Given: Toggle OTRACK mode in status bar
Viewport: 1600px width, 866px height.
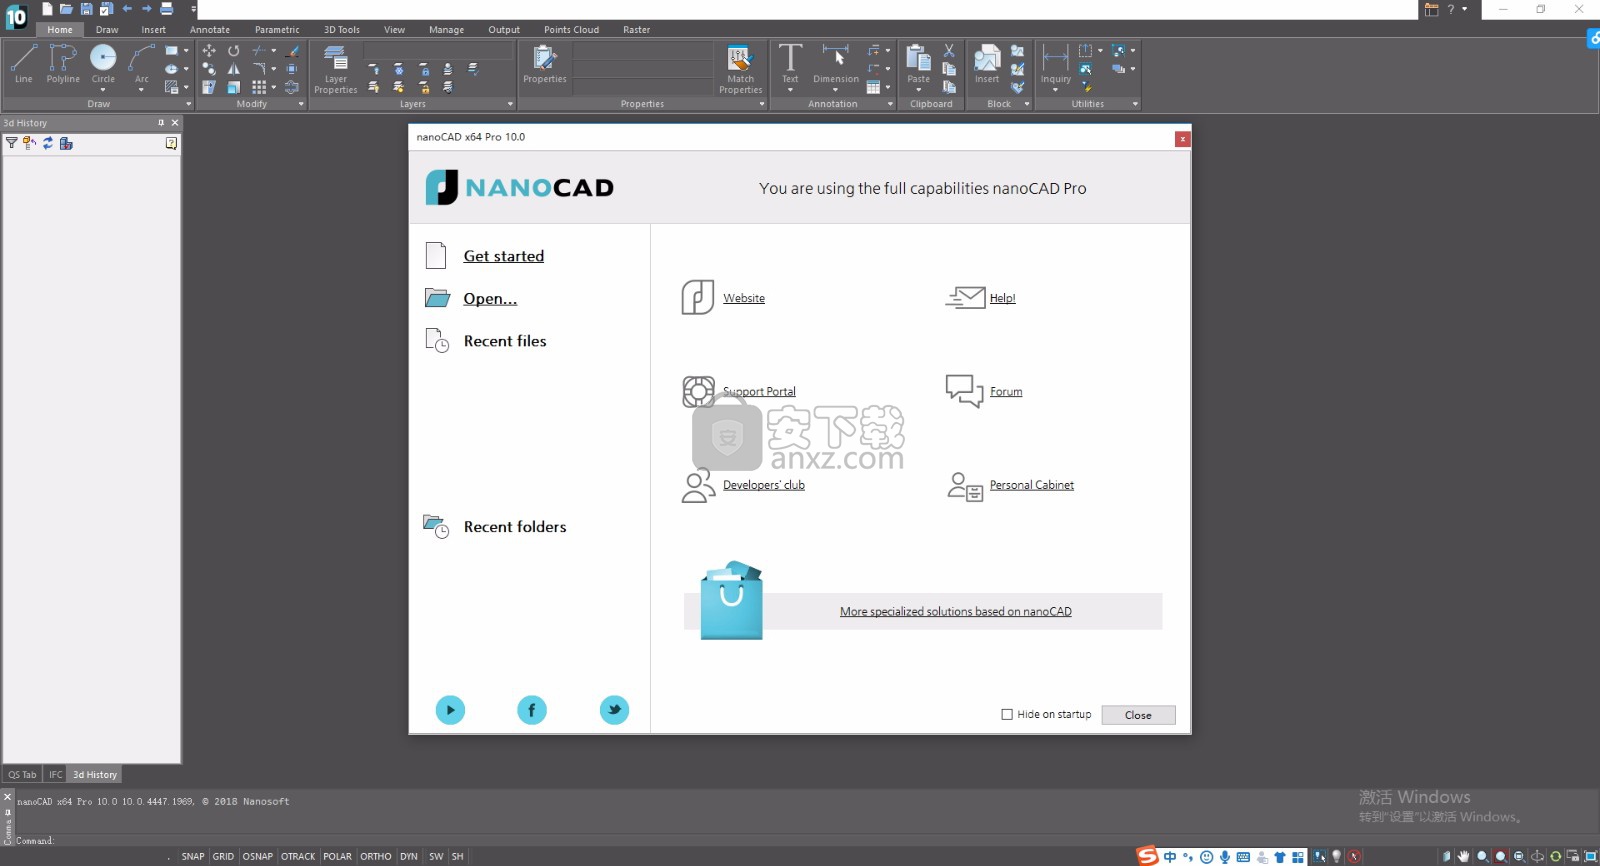Looking at the screenshot, I should click(298, 856).
